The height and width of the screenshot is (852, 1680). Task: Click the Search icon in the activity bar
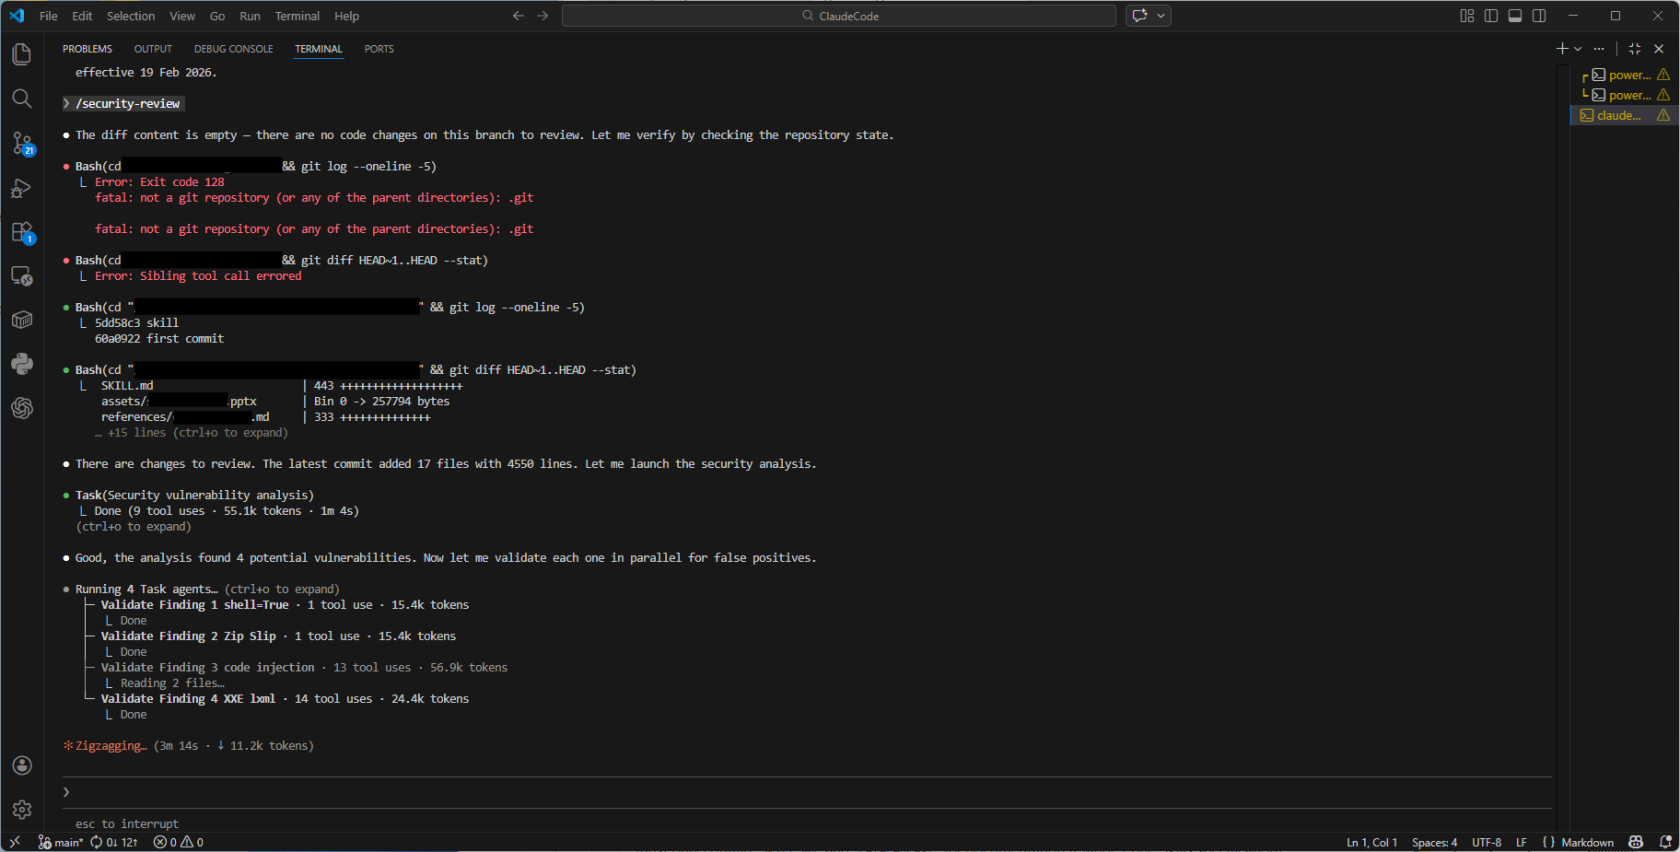pos(21,98)
